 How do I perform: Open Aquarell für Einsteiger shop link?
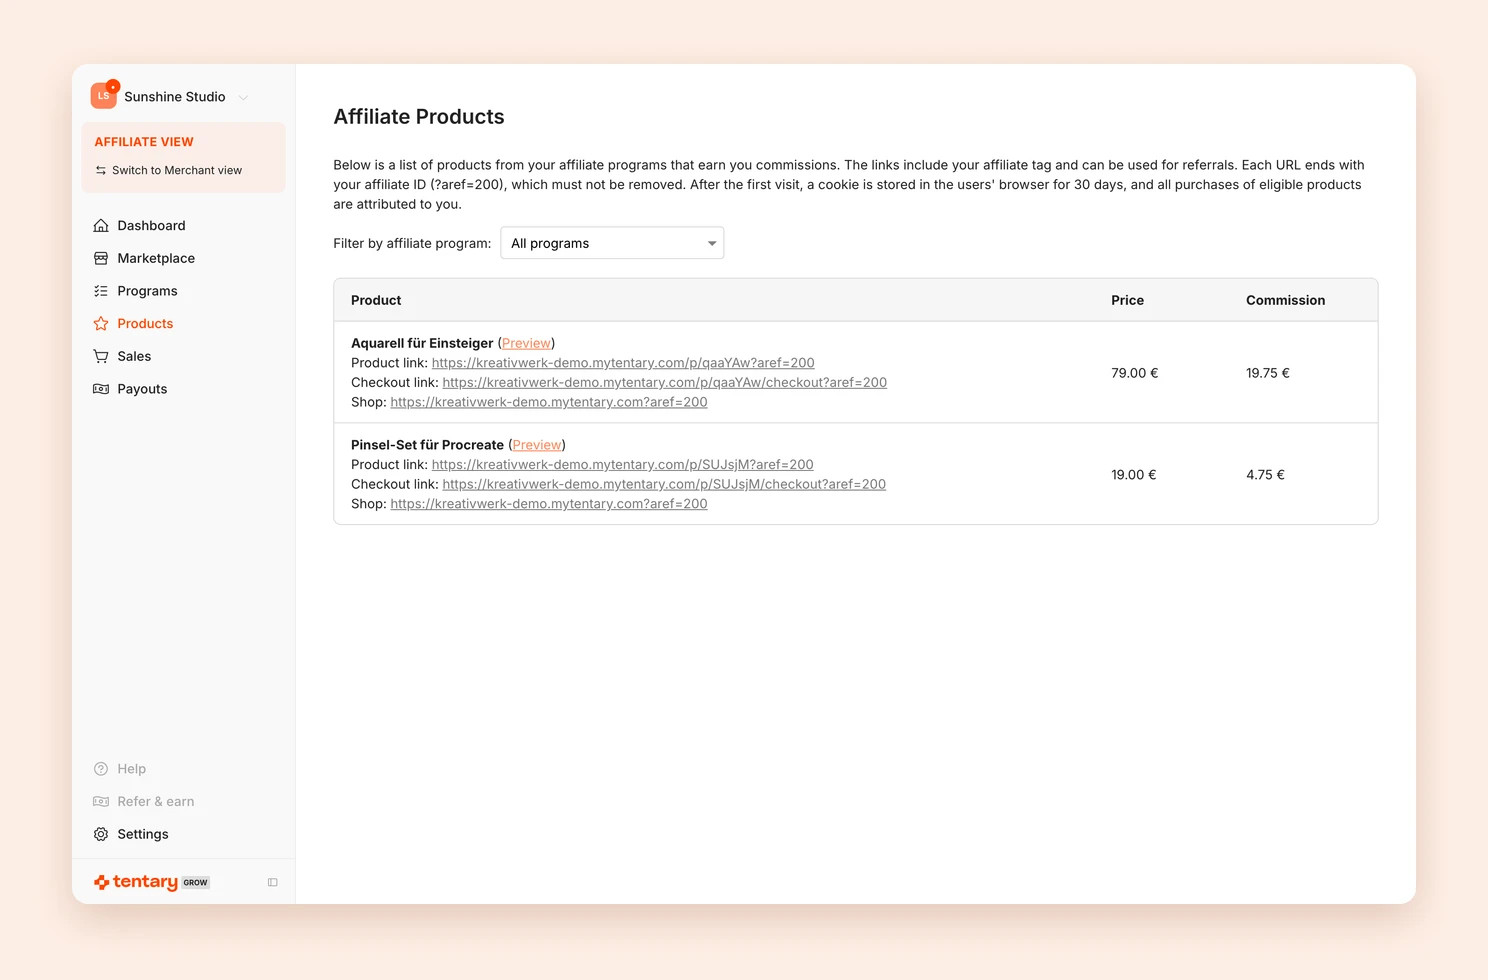coord(549,402)
